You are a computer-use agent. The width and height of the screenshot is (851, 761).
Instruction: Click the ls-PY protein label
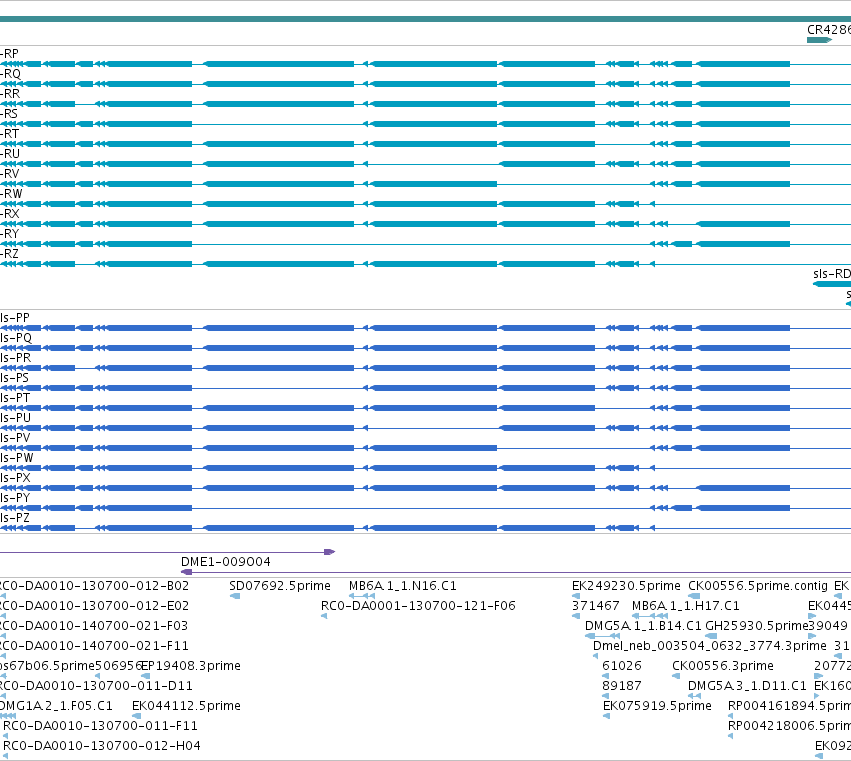pyautogui.click(x=15, y=498)
